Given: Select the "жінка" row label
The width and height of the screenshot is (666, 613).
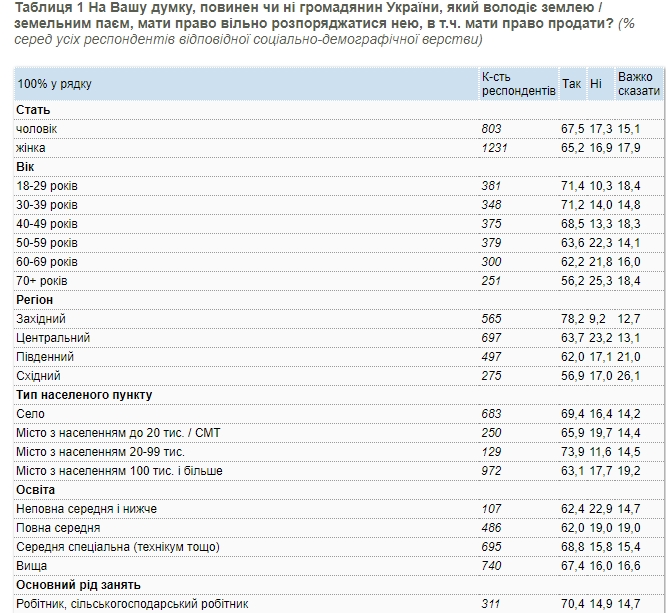Looking at the screenshot, I should tap(31, 148).
